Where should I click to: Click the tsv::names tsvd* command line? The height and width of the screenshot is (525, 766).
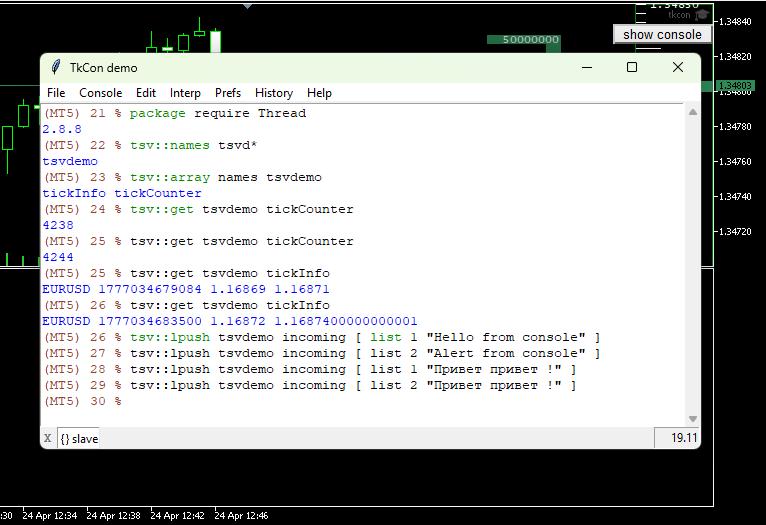point(150,145)
